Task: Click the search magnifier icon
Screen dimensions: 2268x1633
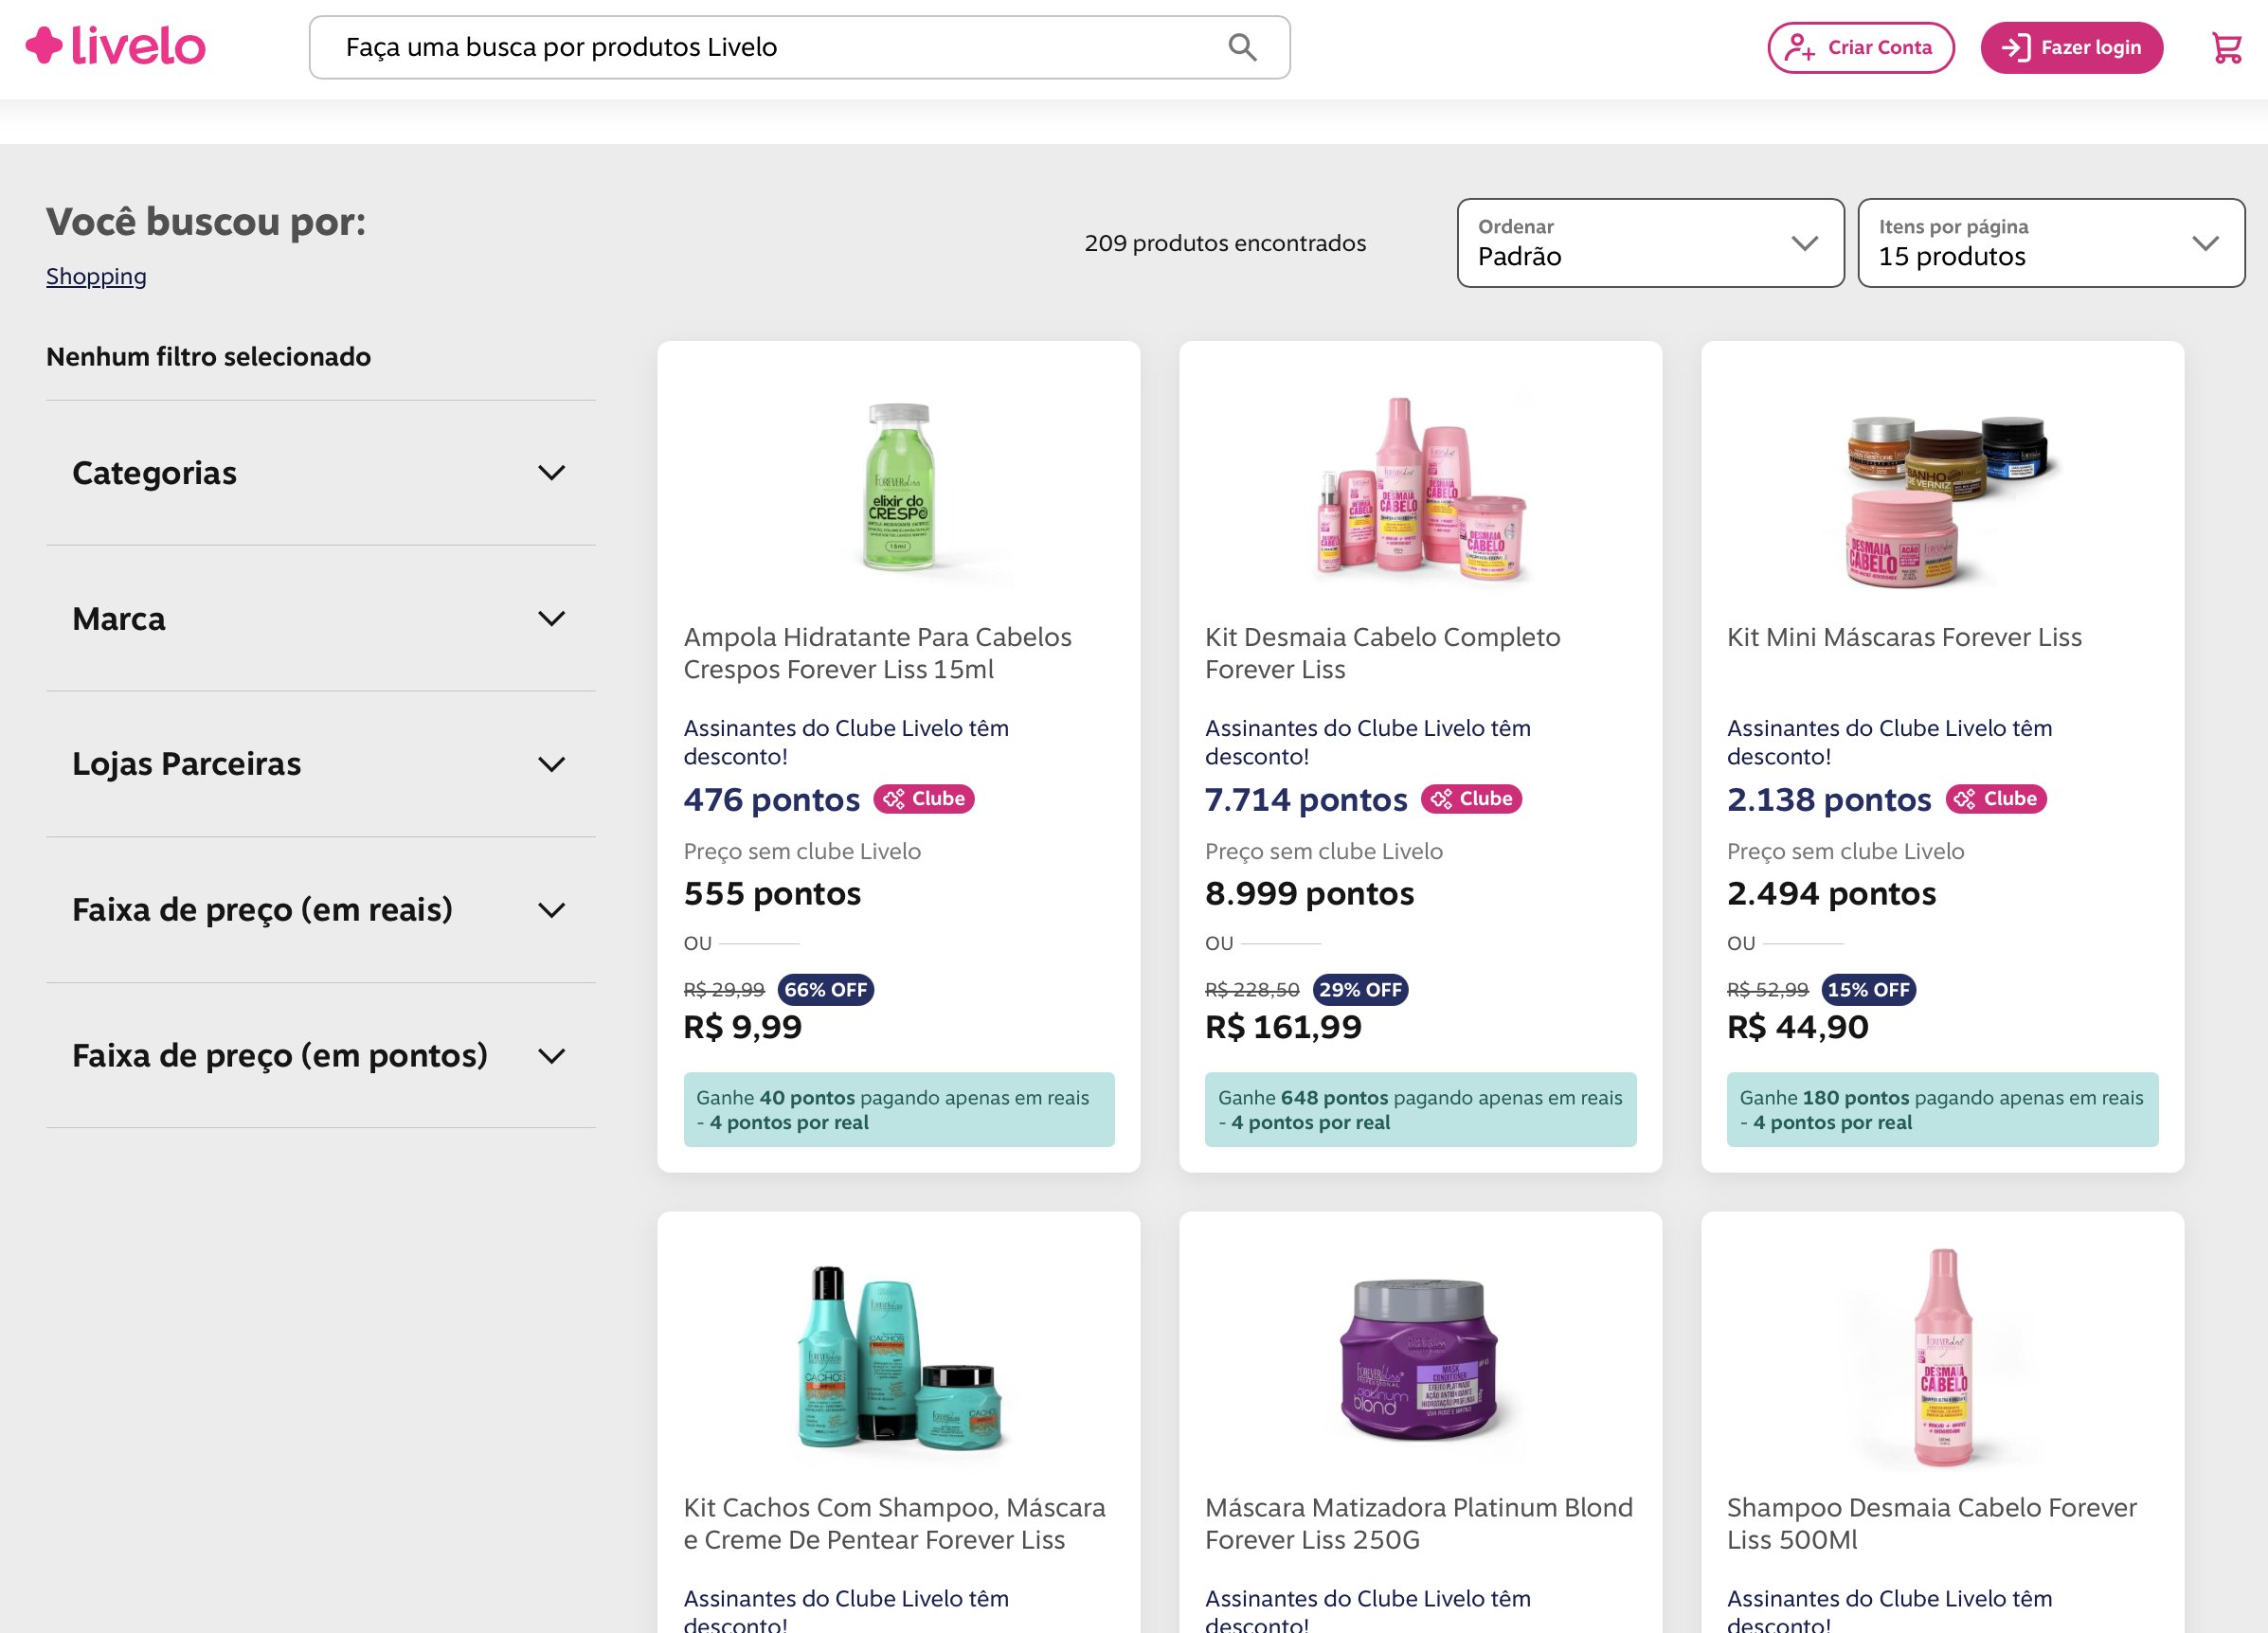Action: (1242, 47)
